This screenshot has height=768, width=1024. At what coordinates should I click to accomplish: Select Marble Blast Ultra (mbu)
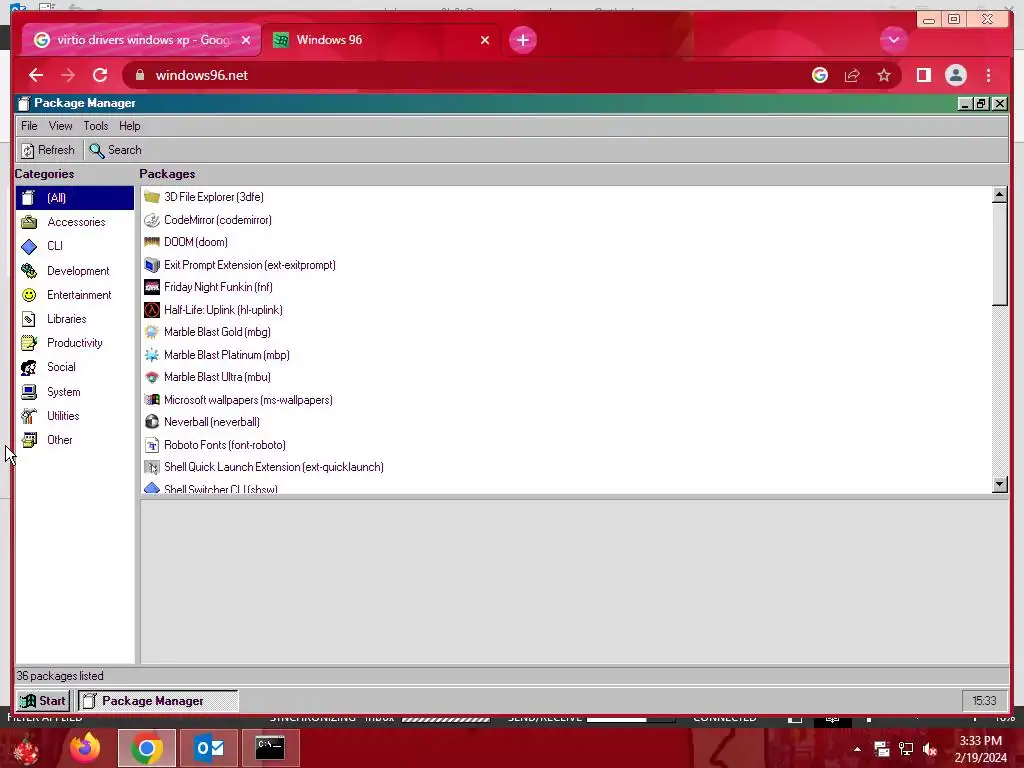[x=208, y=377]
